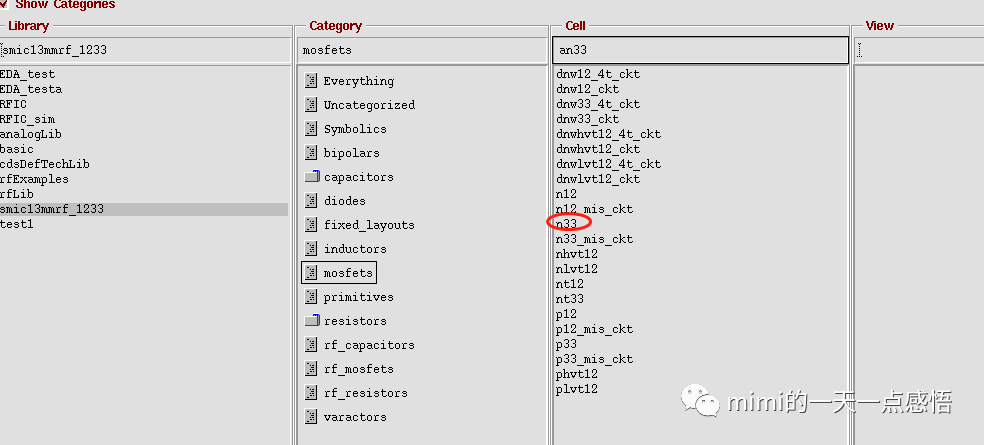This screenshot has width=984, height=445.
Task: Click the bipolars category icon
Action: coord(311,153)
